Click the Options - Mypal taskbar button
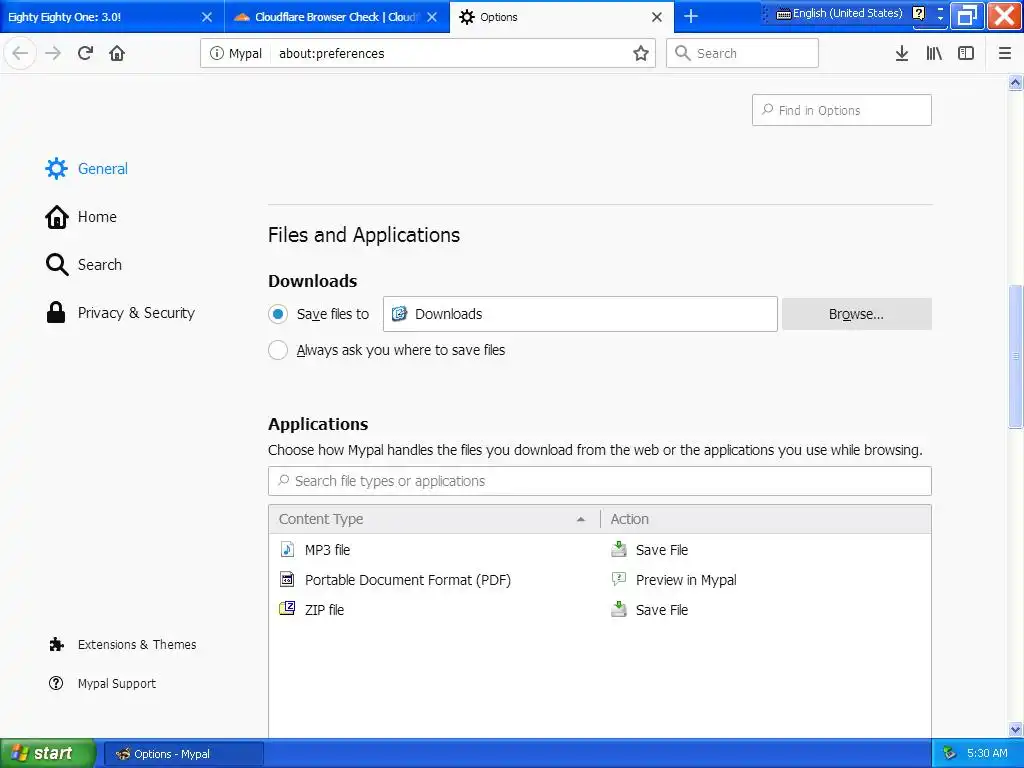Viewport: 1024px width, 768px height. coord(184,754)
